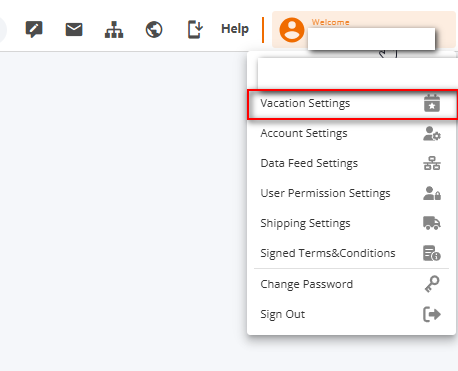Open the Help link
458x371 pixels.
[x=235, y=29]
